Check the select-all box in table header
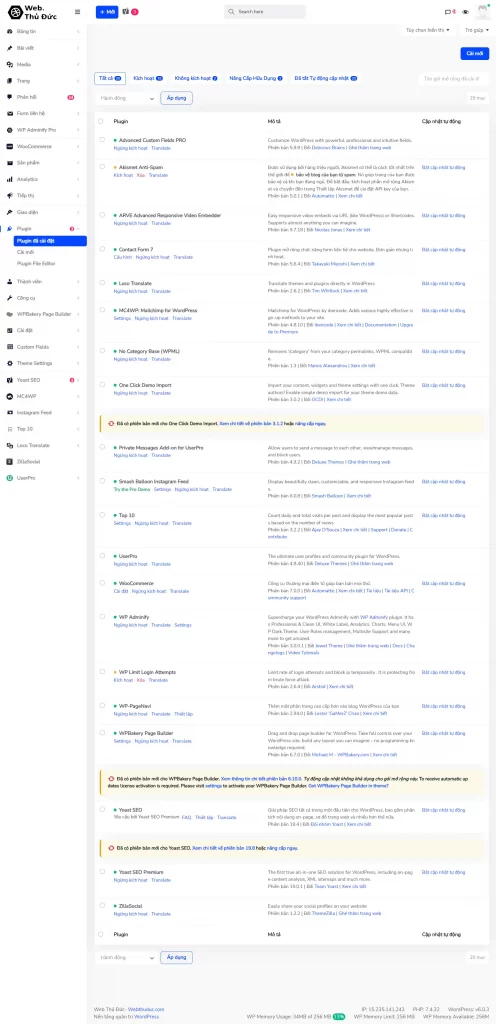Screen dimensions: 496x1024 coord(101,121)
